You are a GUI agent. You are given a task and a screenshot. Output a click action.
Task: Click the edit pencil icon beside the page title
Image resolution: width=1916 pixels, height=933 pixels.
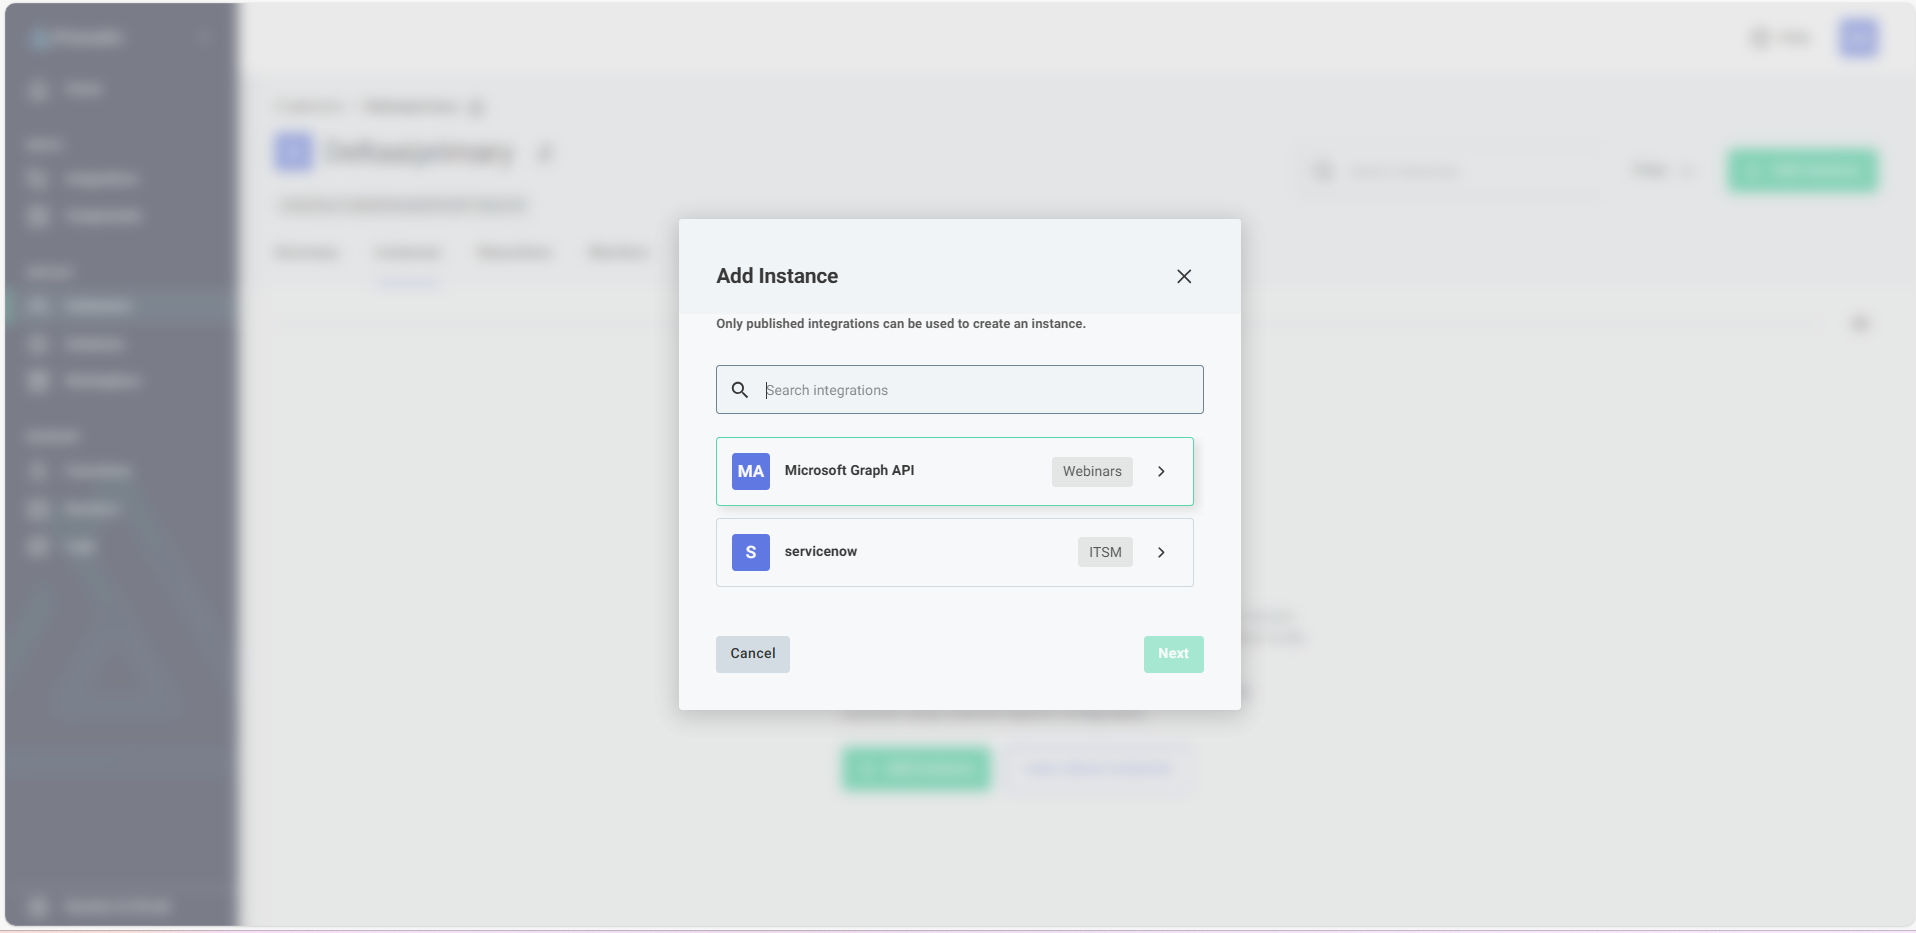(x=546, y=153)
